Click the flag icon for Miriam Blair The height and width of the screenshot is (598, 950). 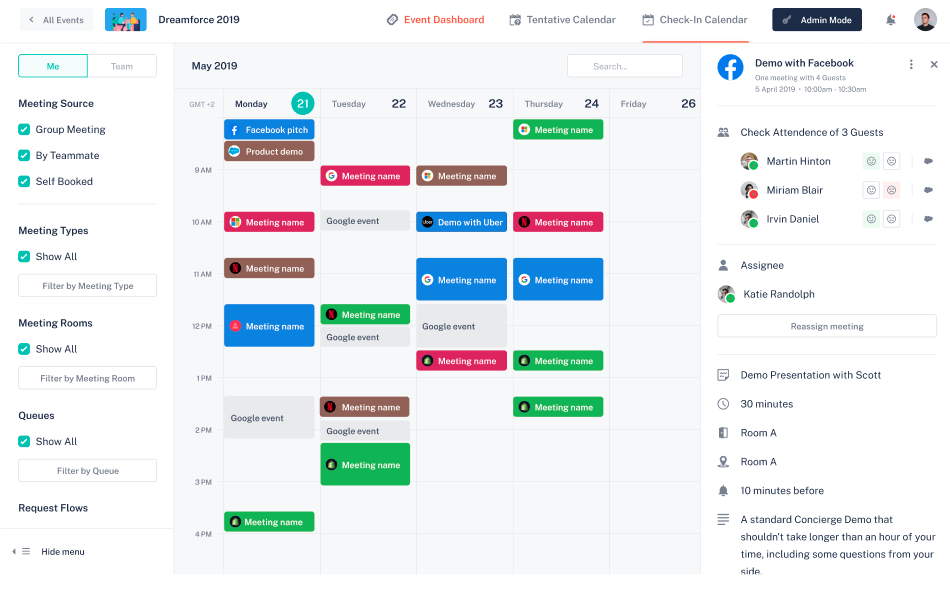928,190
